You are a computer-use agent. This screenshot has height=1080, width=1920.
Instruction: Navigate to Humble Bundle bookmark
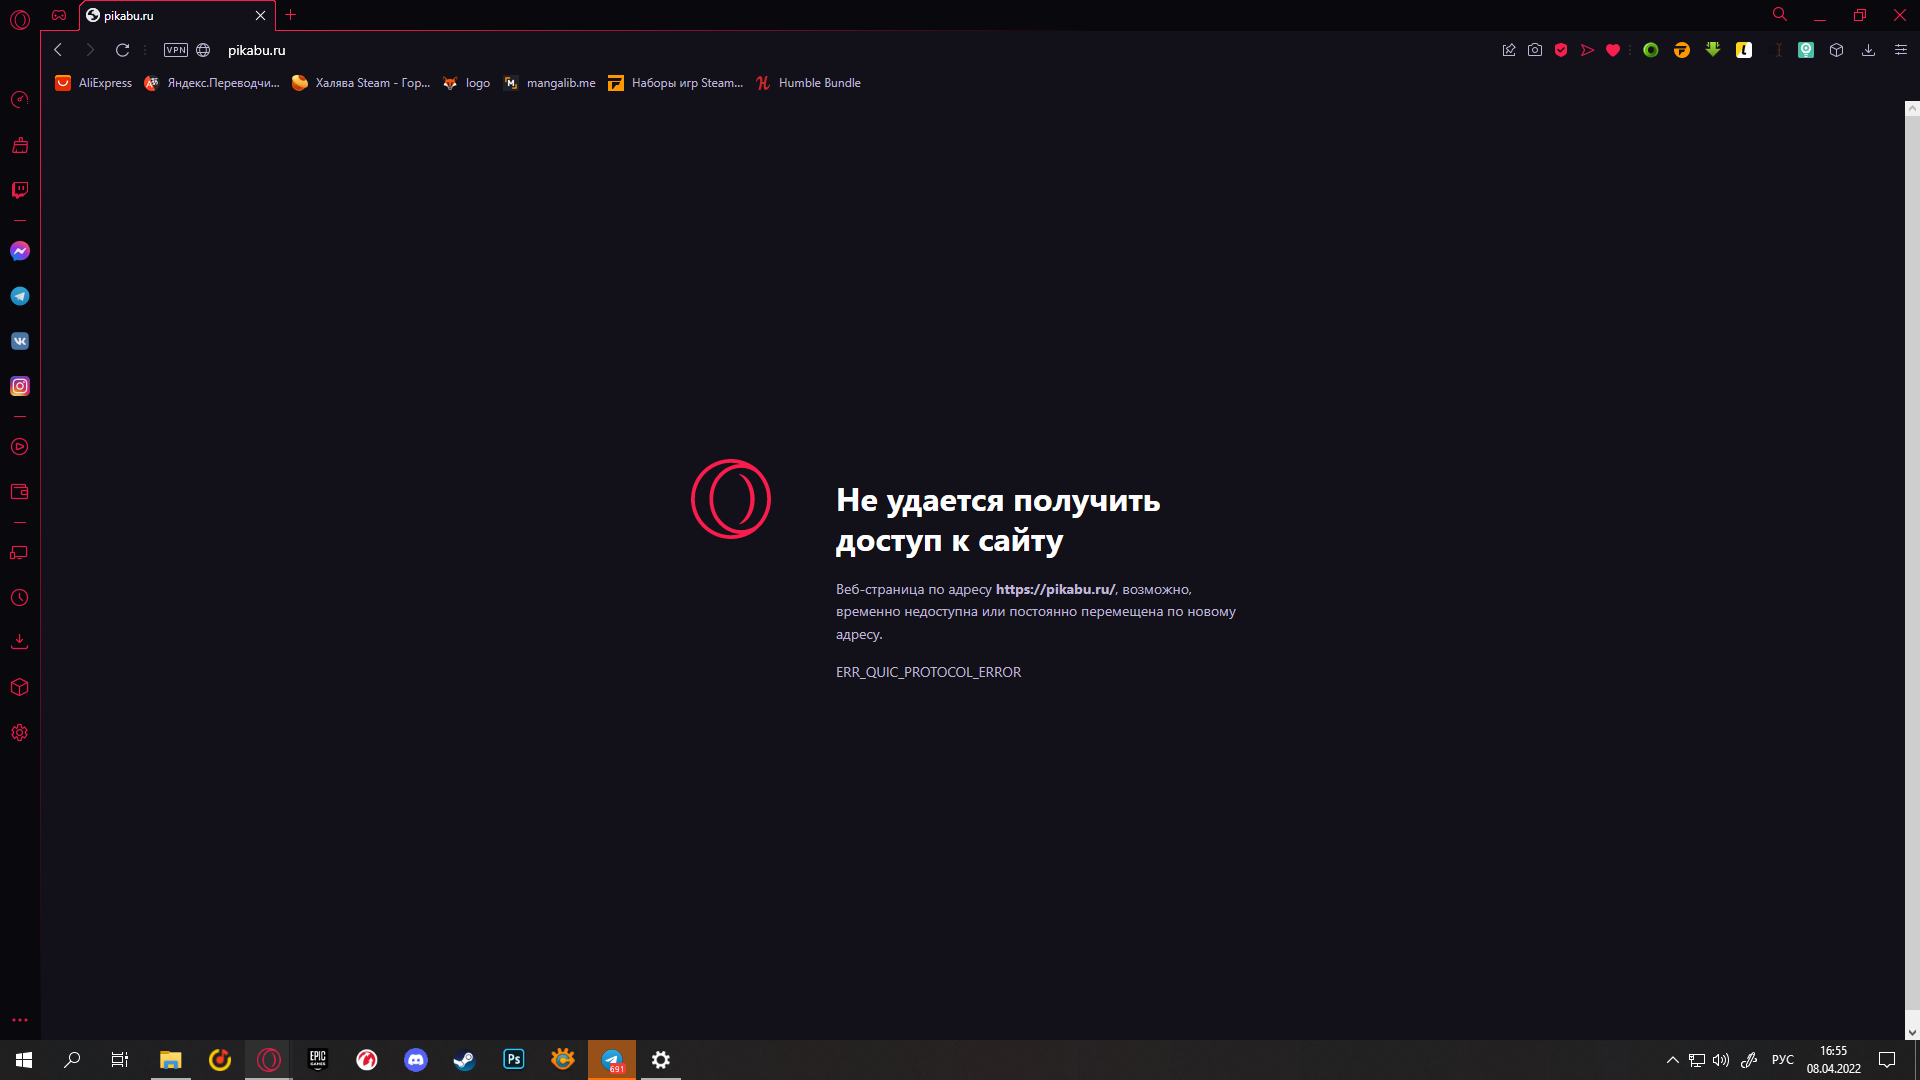[x=808, y=82]
